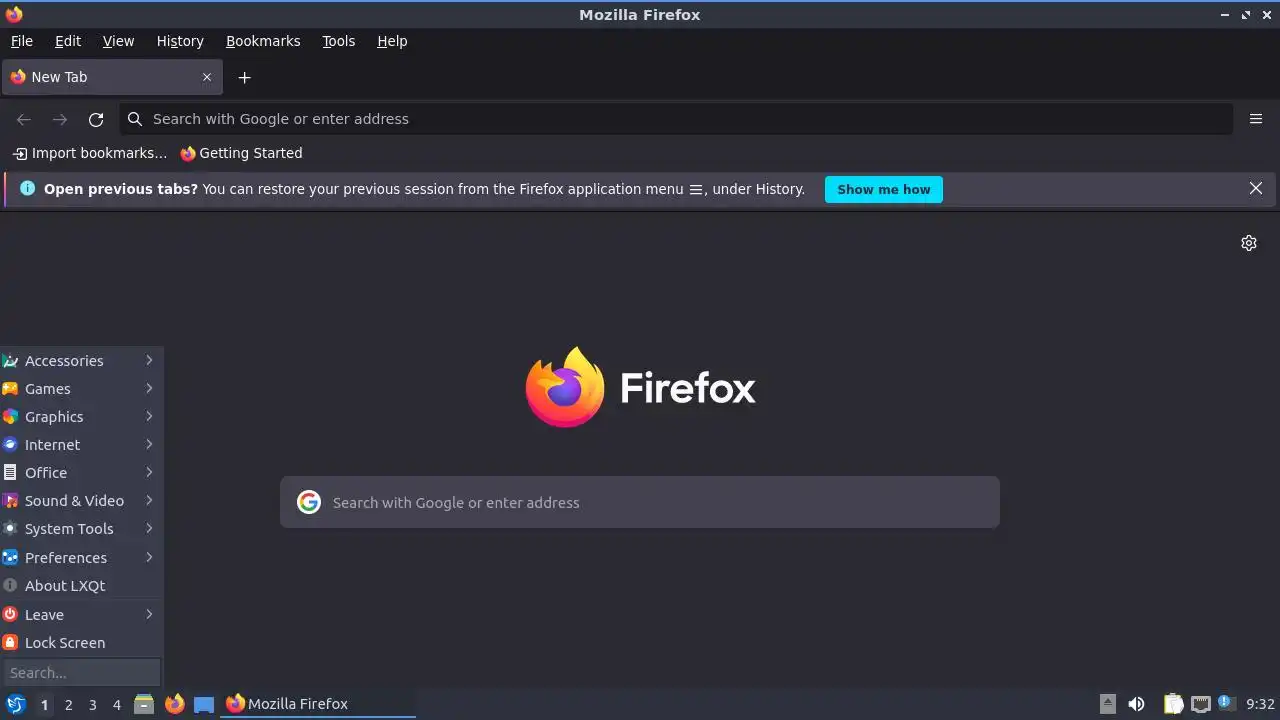
Task: Open new tab page personalize gear
Action: tap(1249, 243)
